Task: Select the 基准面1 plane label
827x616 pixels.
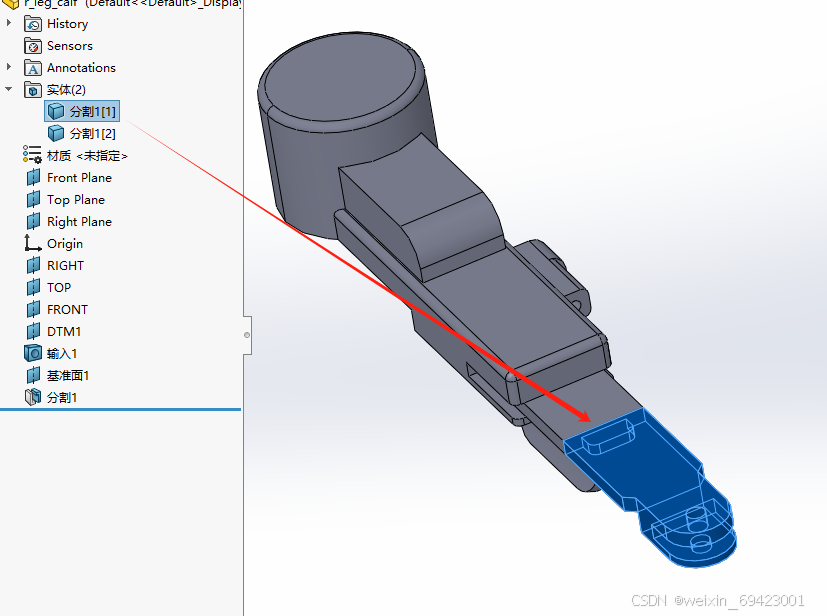Action: tap(68, 376)
